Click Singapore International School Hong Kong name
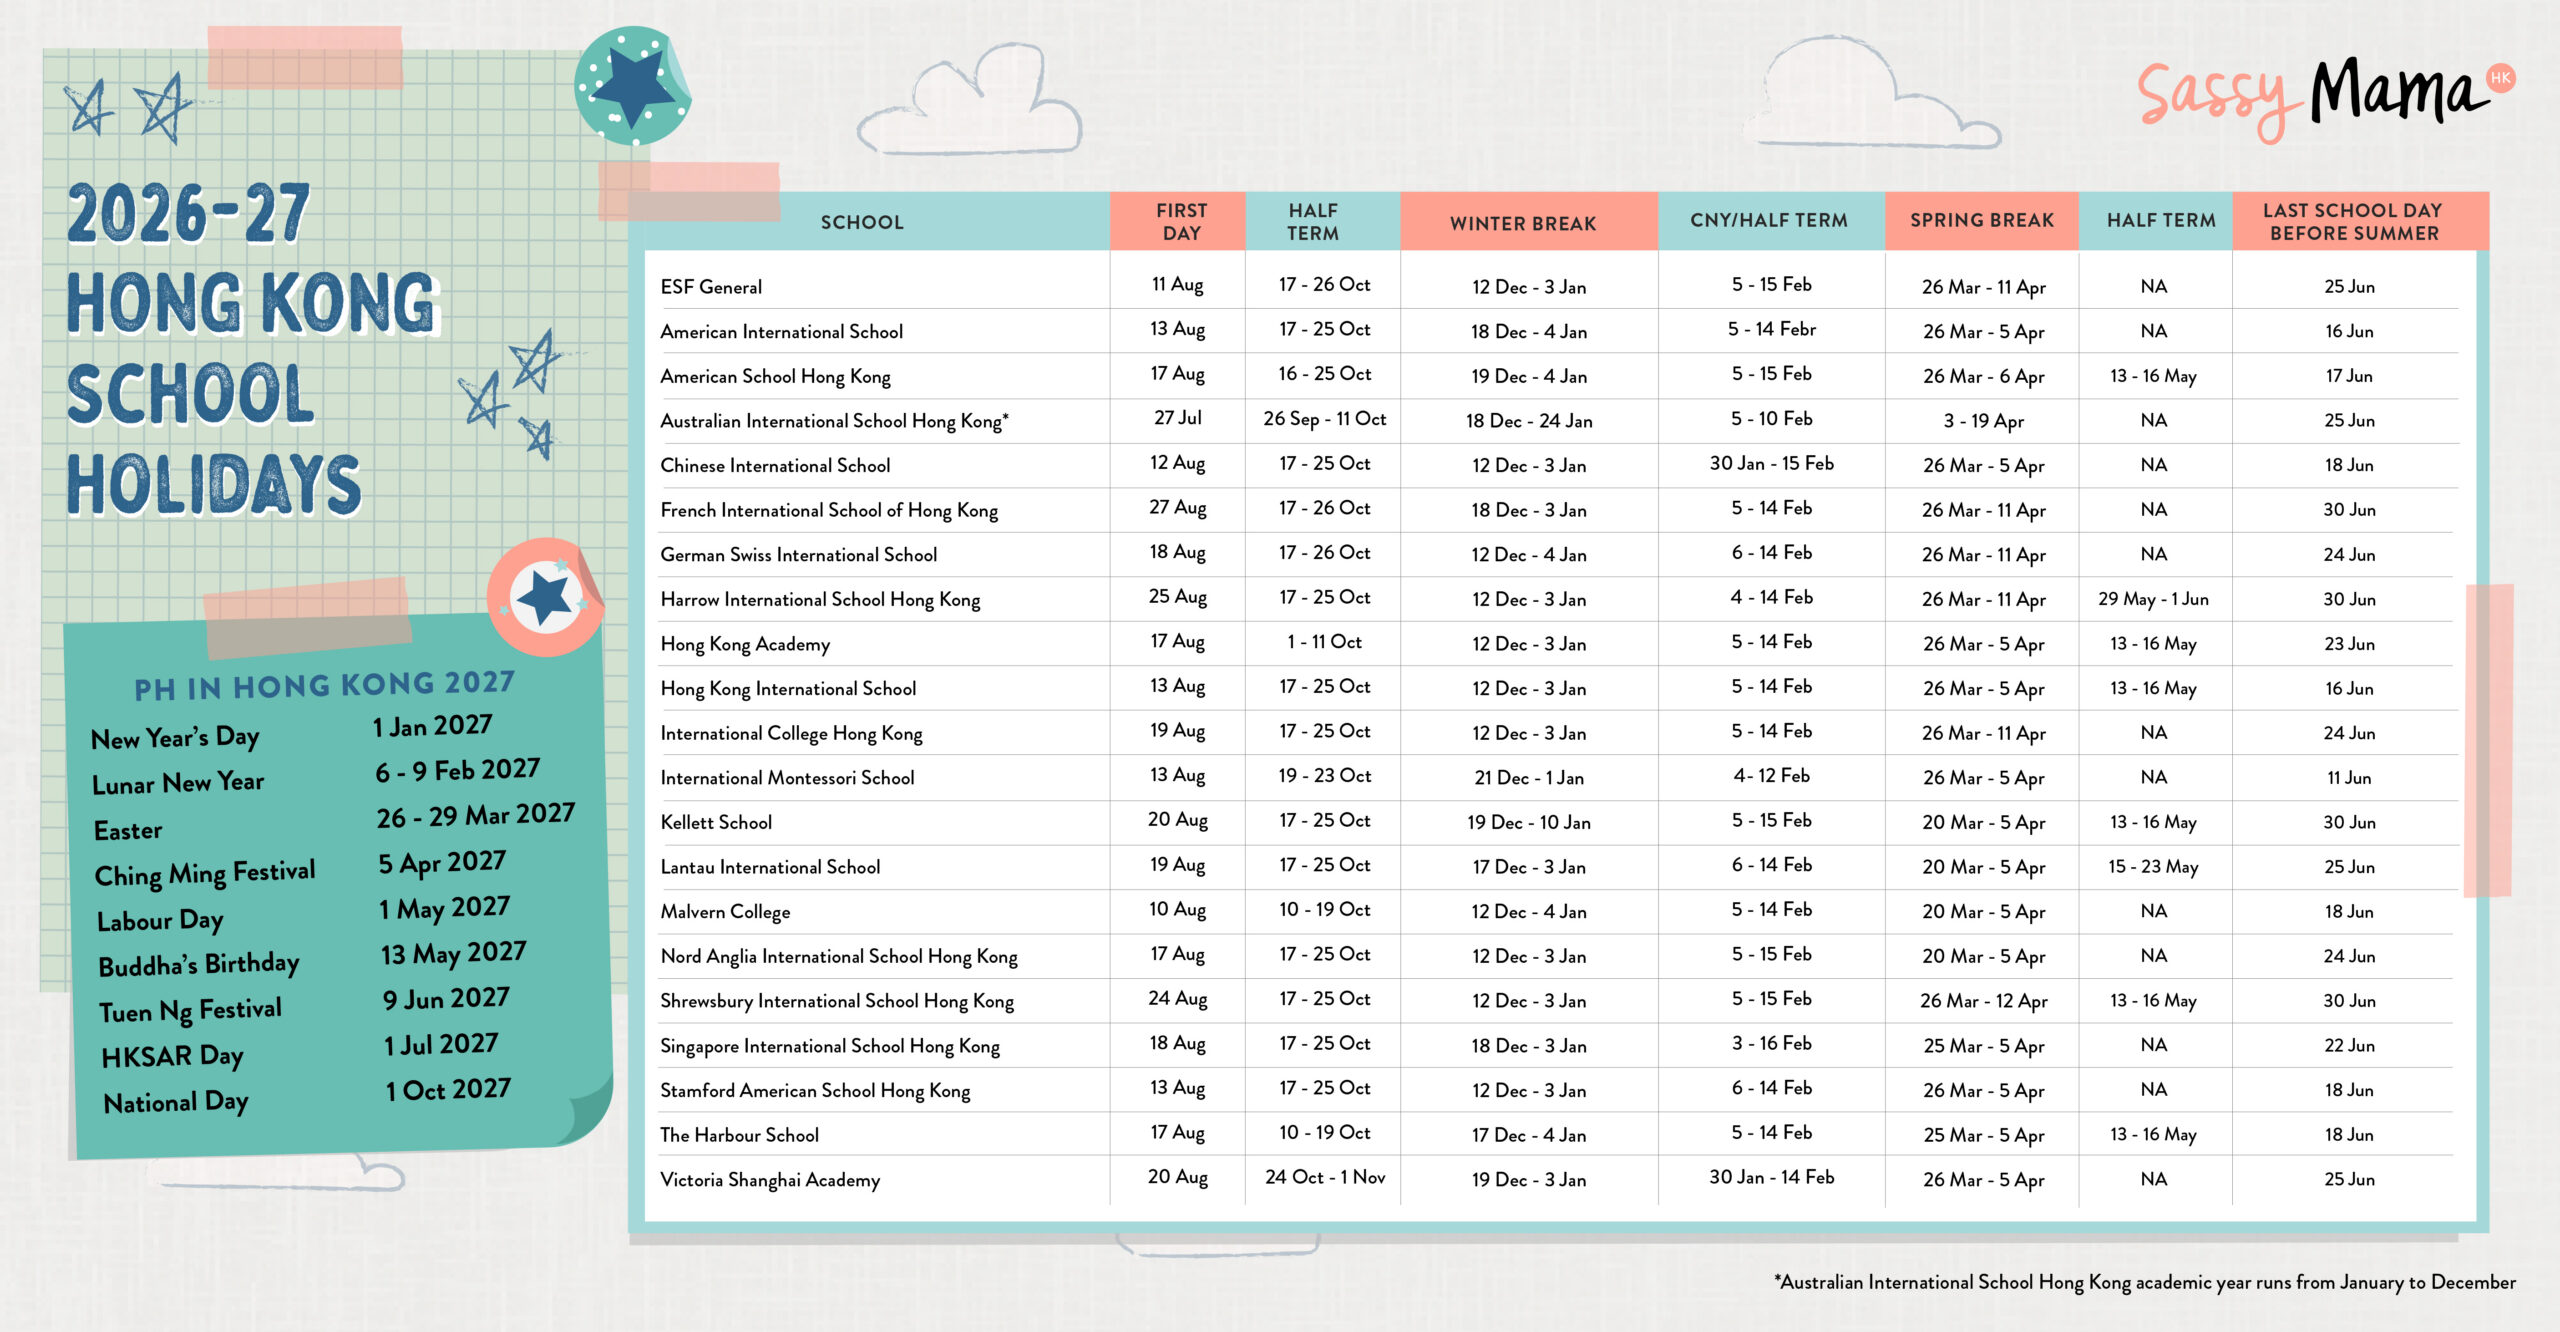This screenshot has width=2560, height=1332. [x=830, y=1046]
